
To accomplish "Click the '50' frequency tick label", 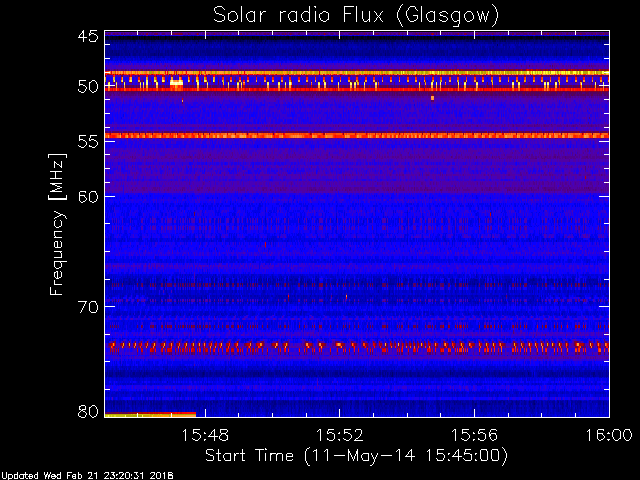I will click(88, 86).
